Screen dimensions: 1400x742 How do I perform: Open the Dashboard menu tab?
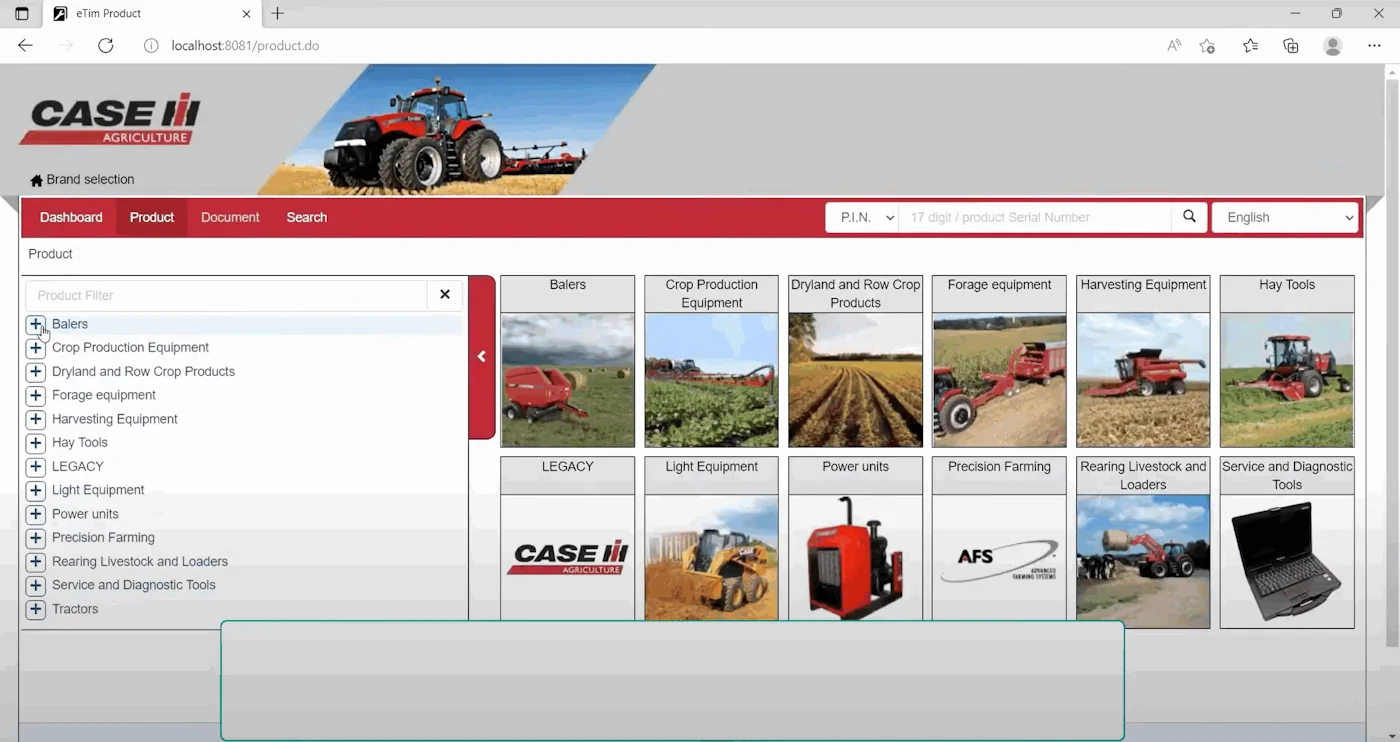tap(71, 217)
